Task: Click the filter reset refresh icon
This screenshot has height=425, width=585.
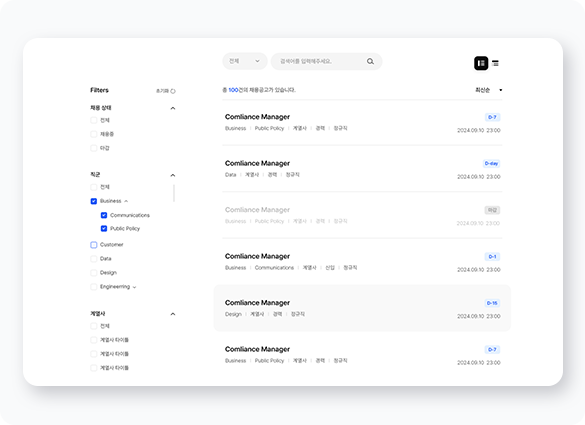Action: pos(173,91)
